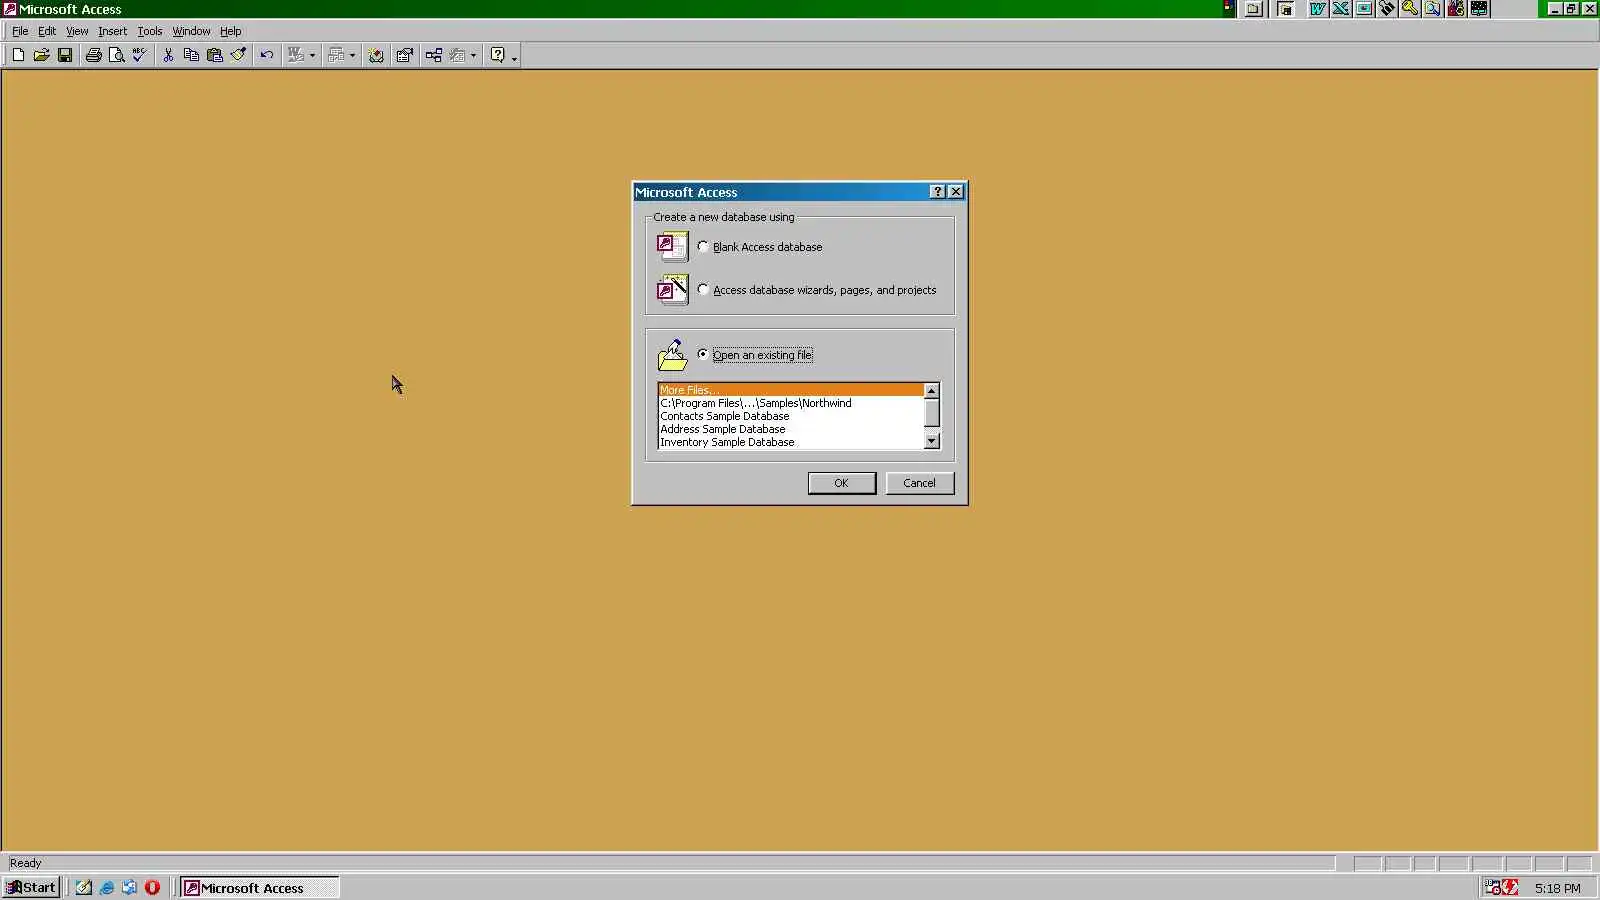Open the Windows Start menu
The height and width of the screenshot is (900, 1600).
31,887
